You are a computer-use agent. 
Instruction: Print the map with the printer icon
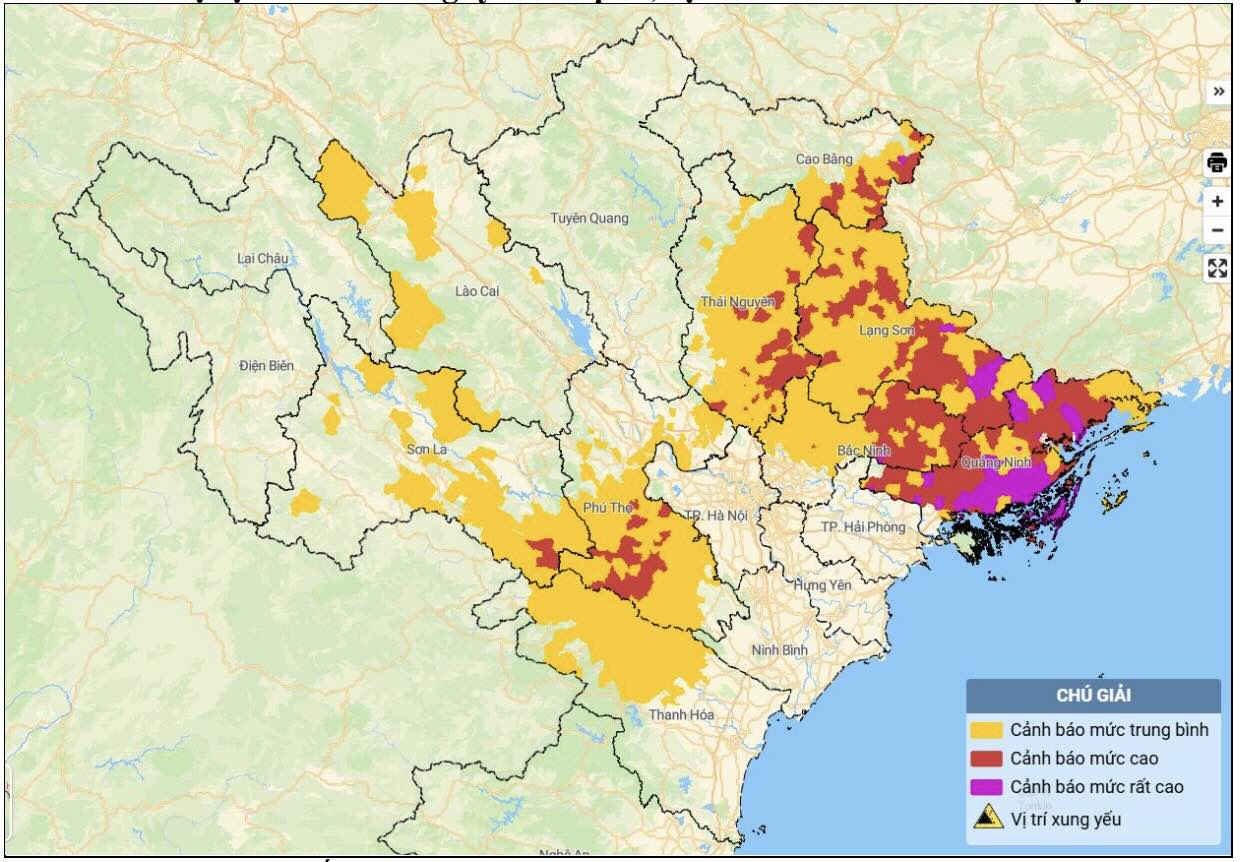click(x=1217, y=163)
